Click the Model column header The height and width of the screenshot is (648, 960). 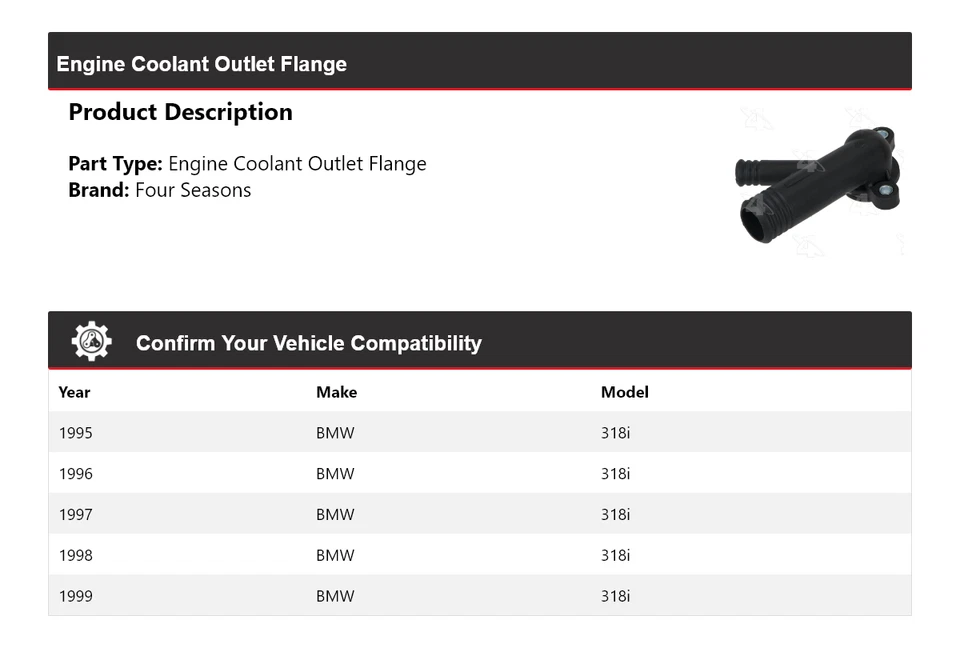pyautogui.click(x=624, y=392)
